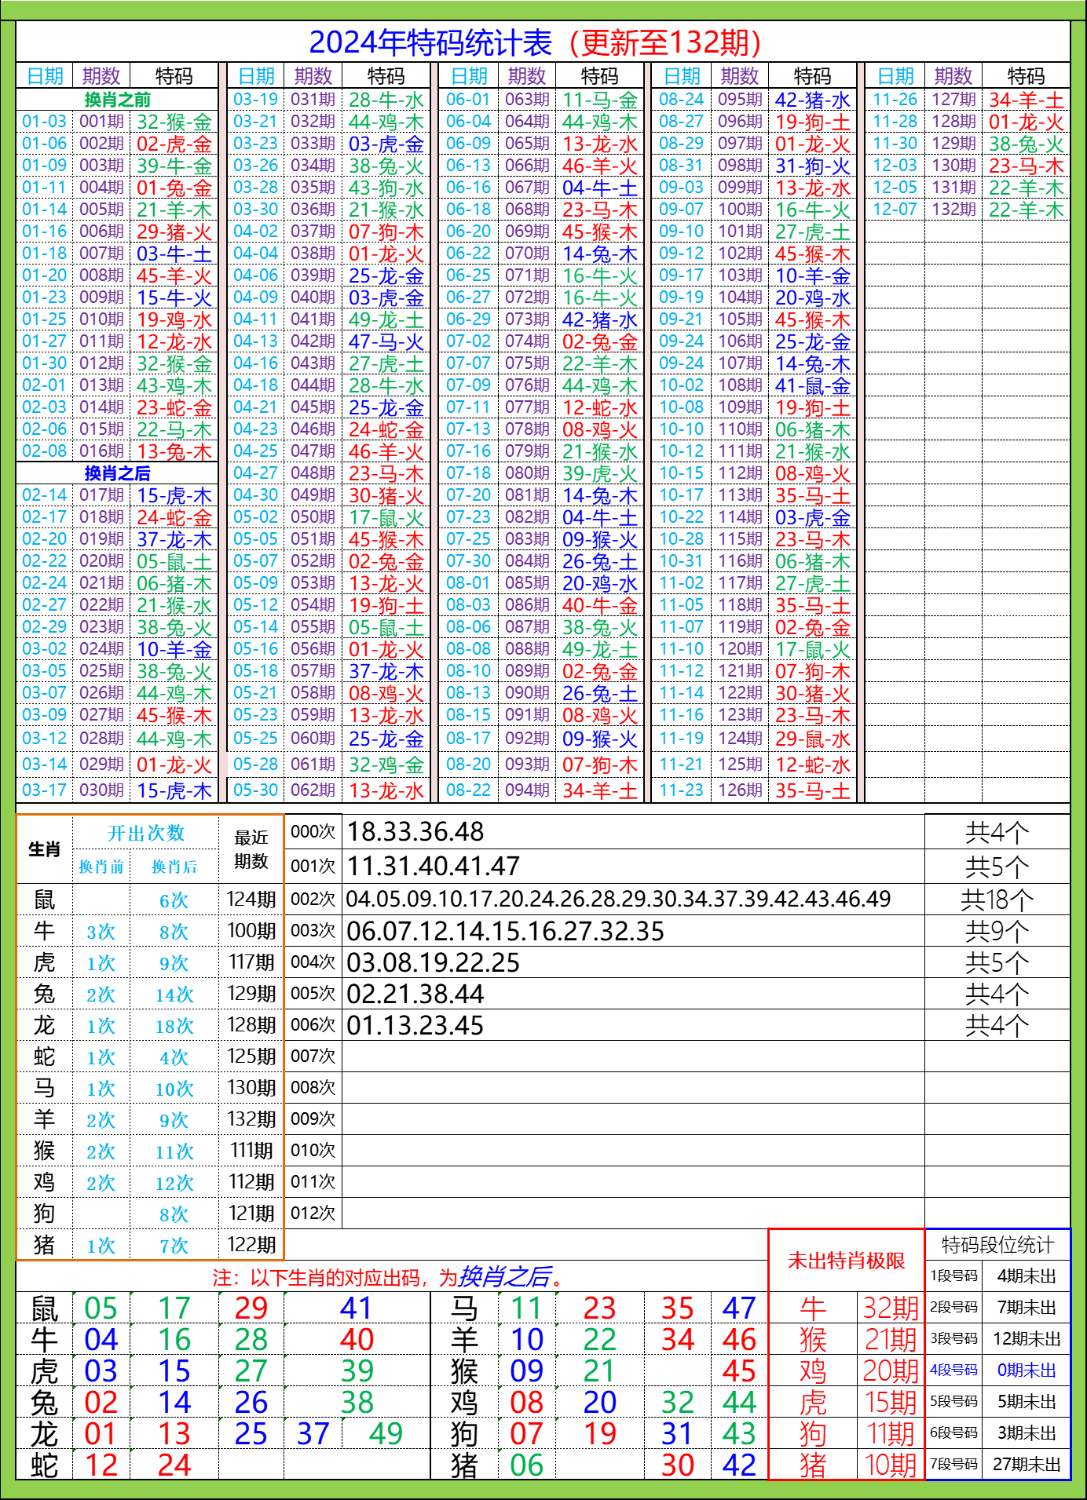The height and width of the screenshot is (1500, 1087).
Task: Click the 特码 column header
Action: coord(174,74)
